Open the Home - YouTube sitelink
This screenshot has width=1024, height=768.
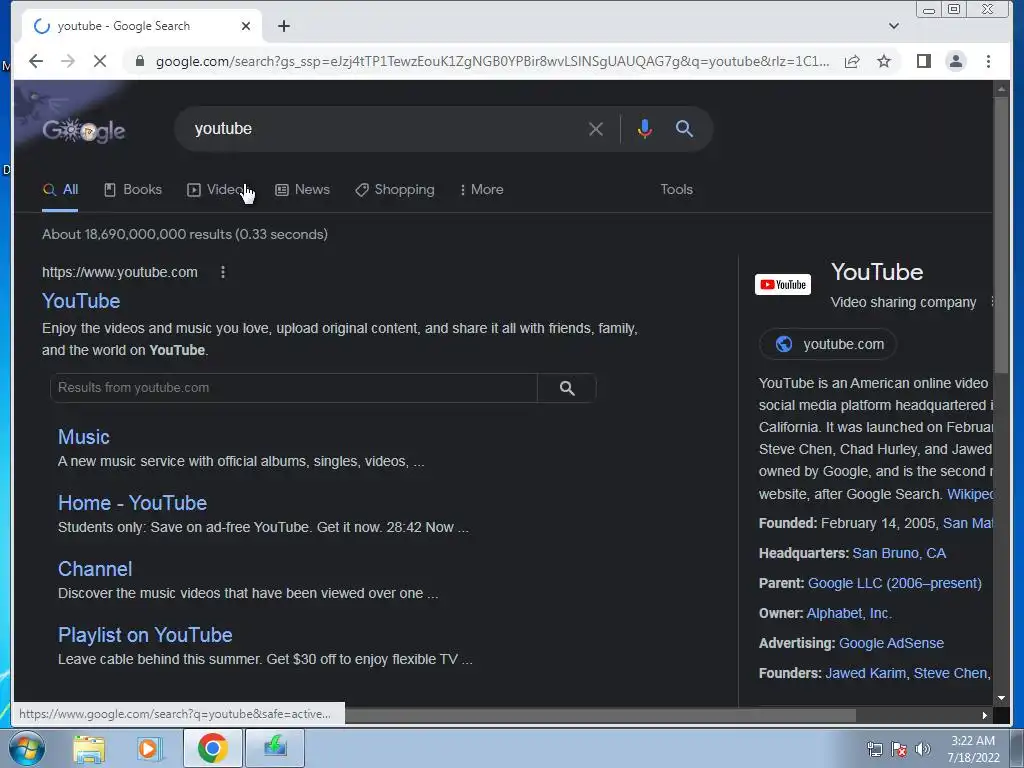pos(133,503)
